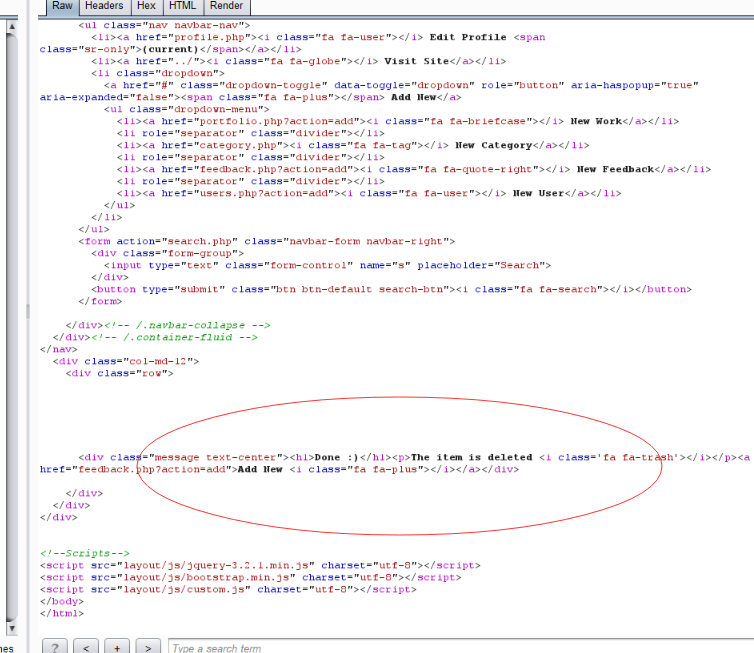
Task: Switch to the Raw tab
Action: pyautogui.click(x=62, y=6)
